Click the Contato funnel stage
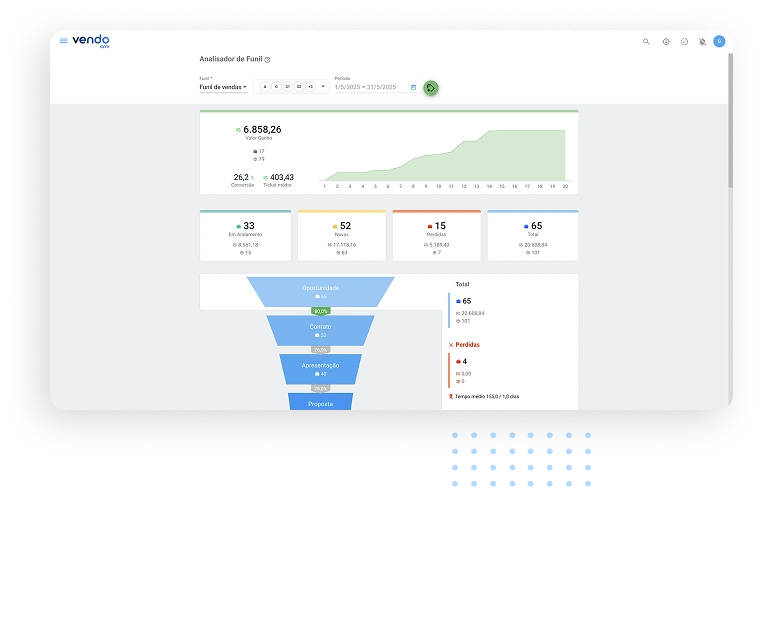This screenshot has width=763, height=625. click(x=320, y=330)
